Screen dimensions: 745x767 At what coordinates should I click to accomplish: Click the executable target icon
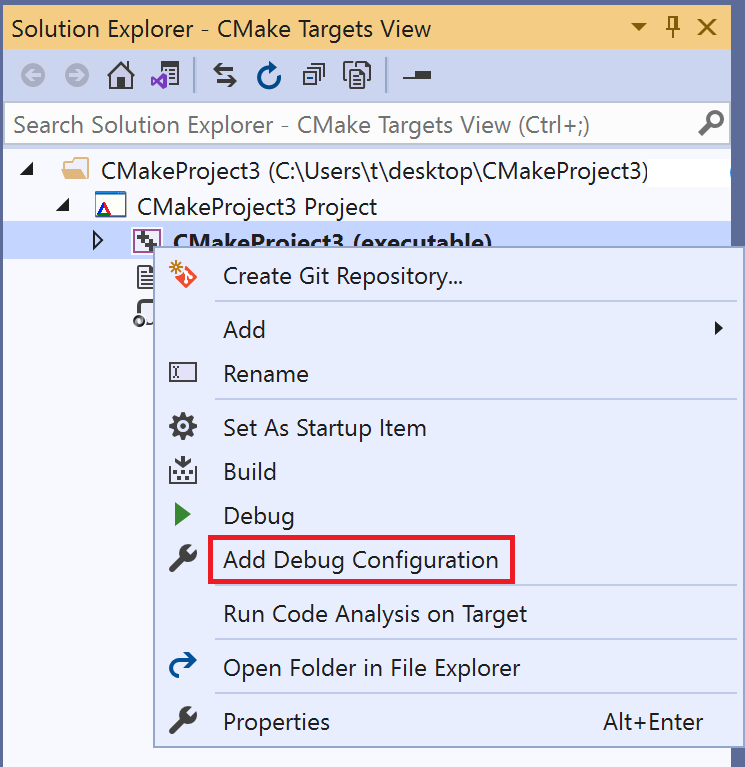(x=146, y=240)
